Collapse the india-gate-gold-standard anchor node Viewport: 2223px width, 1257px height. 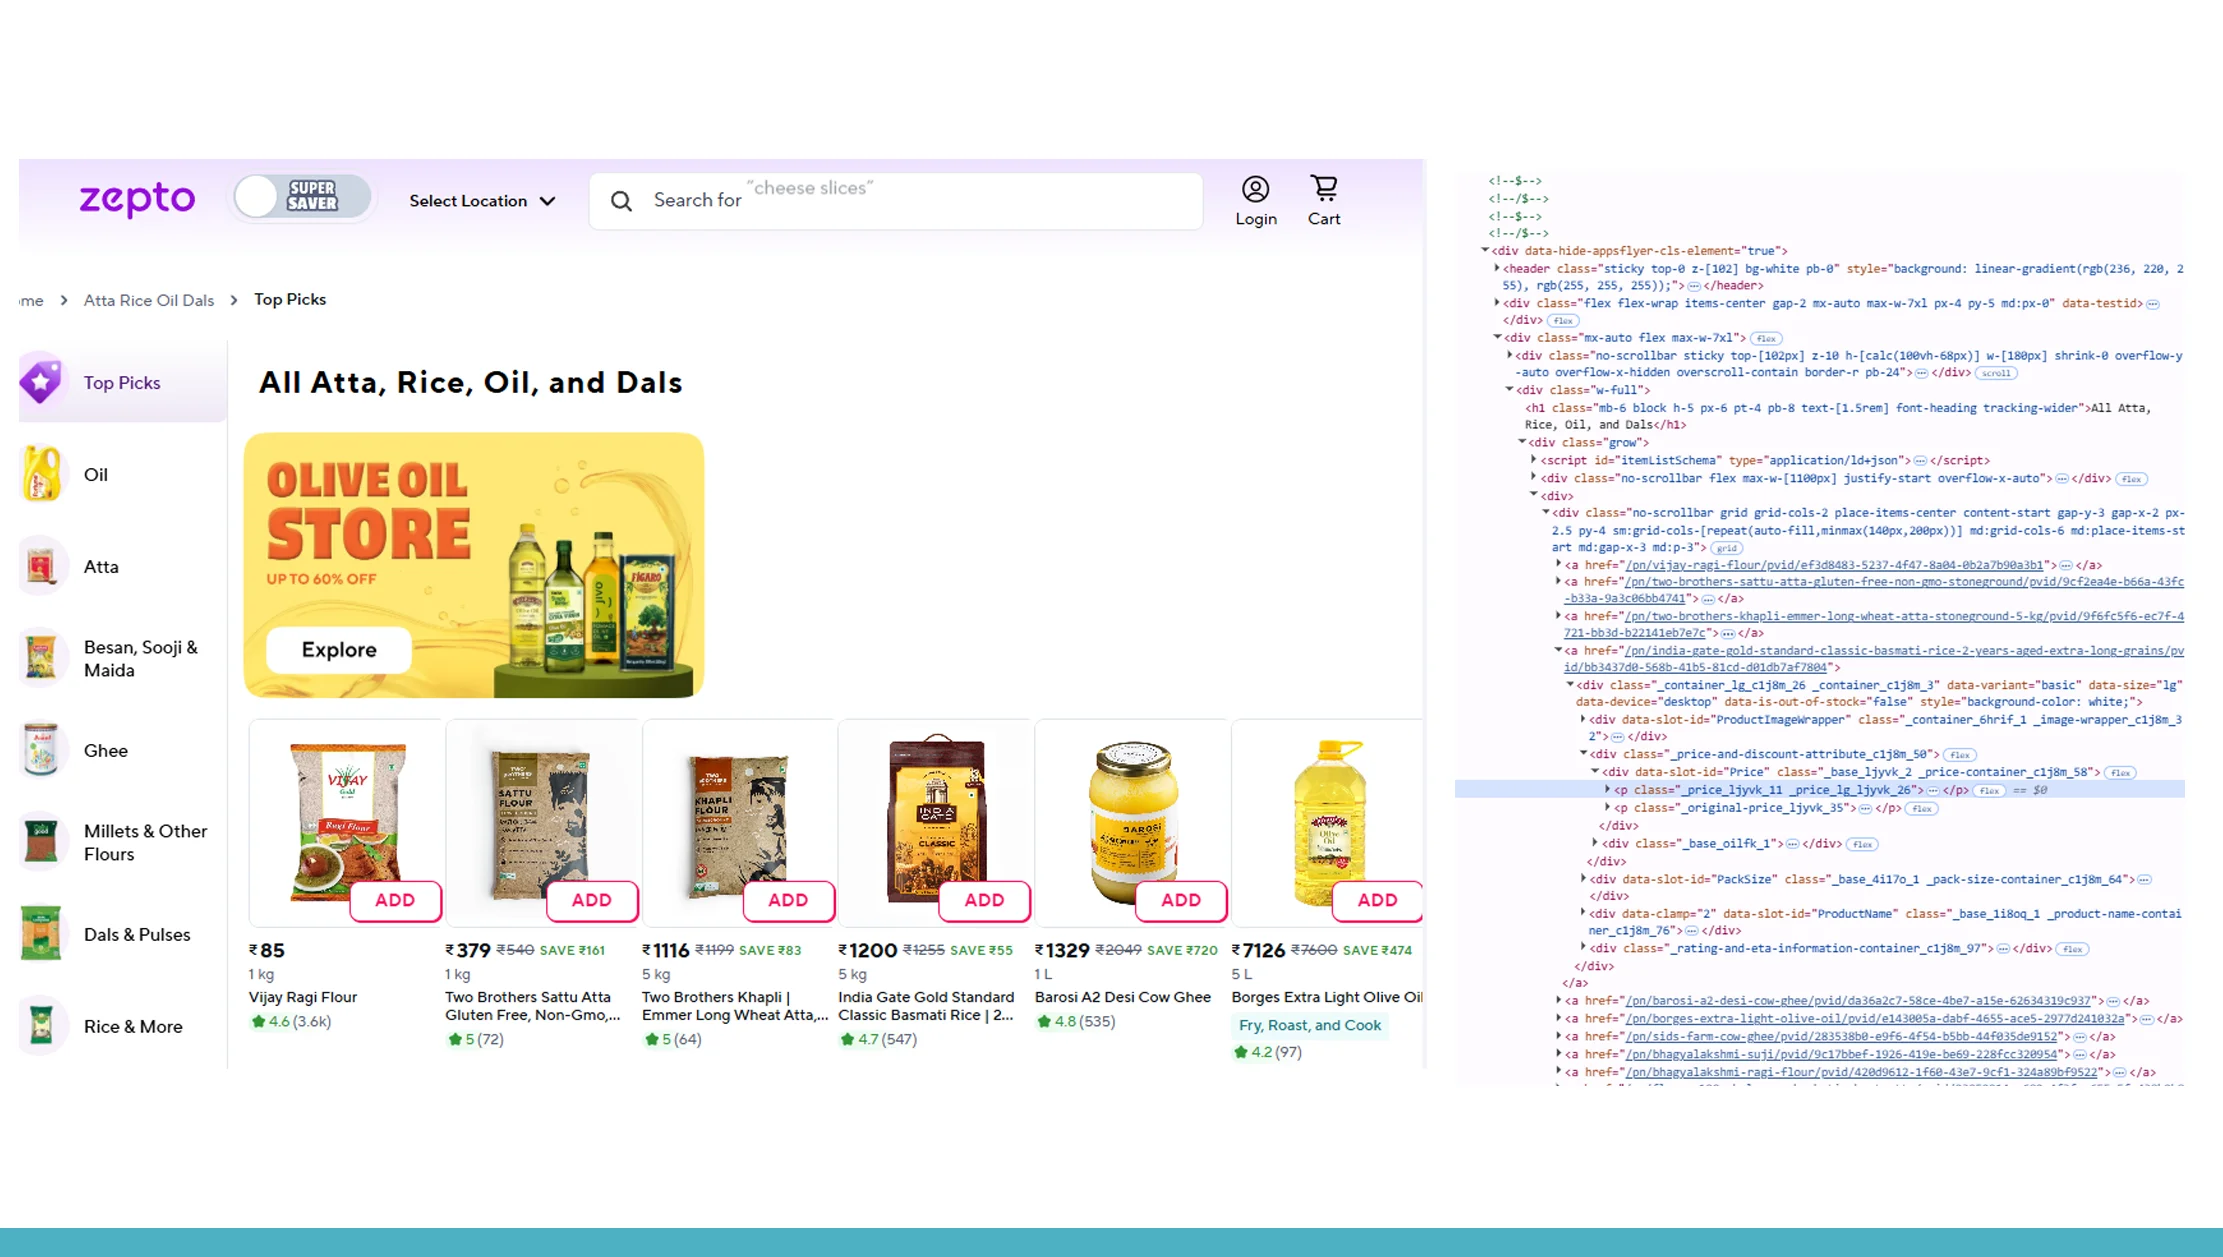click(x=1558, y=651)
